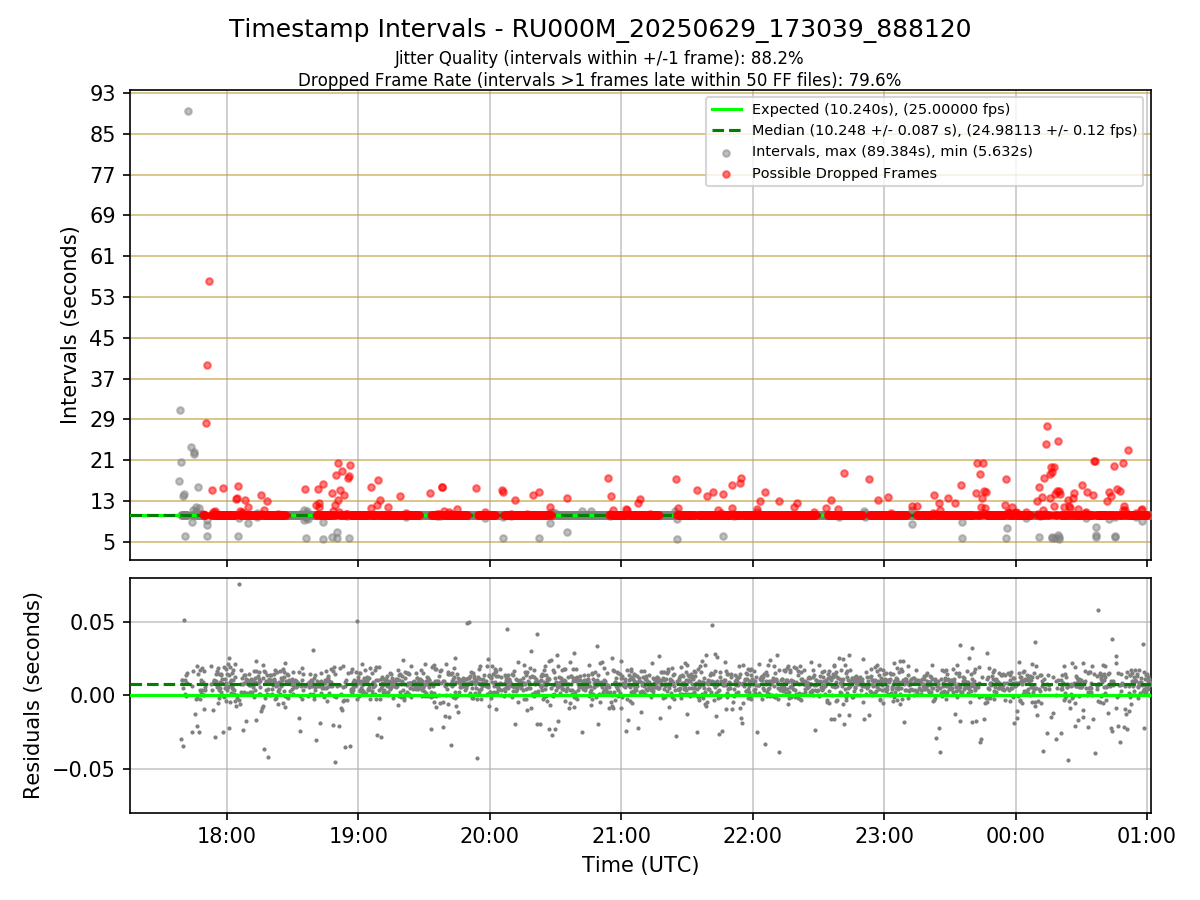The height and width of the screenshot is (900, 1200).
Task: Click the plot title "Timestamp Intervals - RU000M_20250629_173039_888120"
Action: (x=600, y=29)
